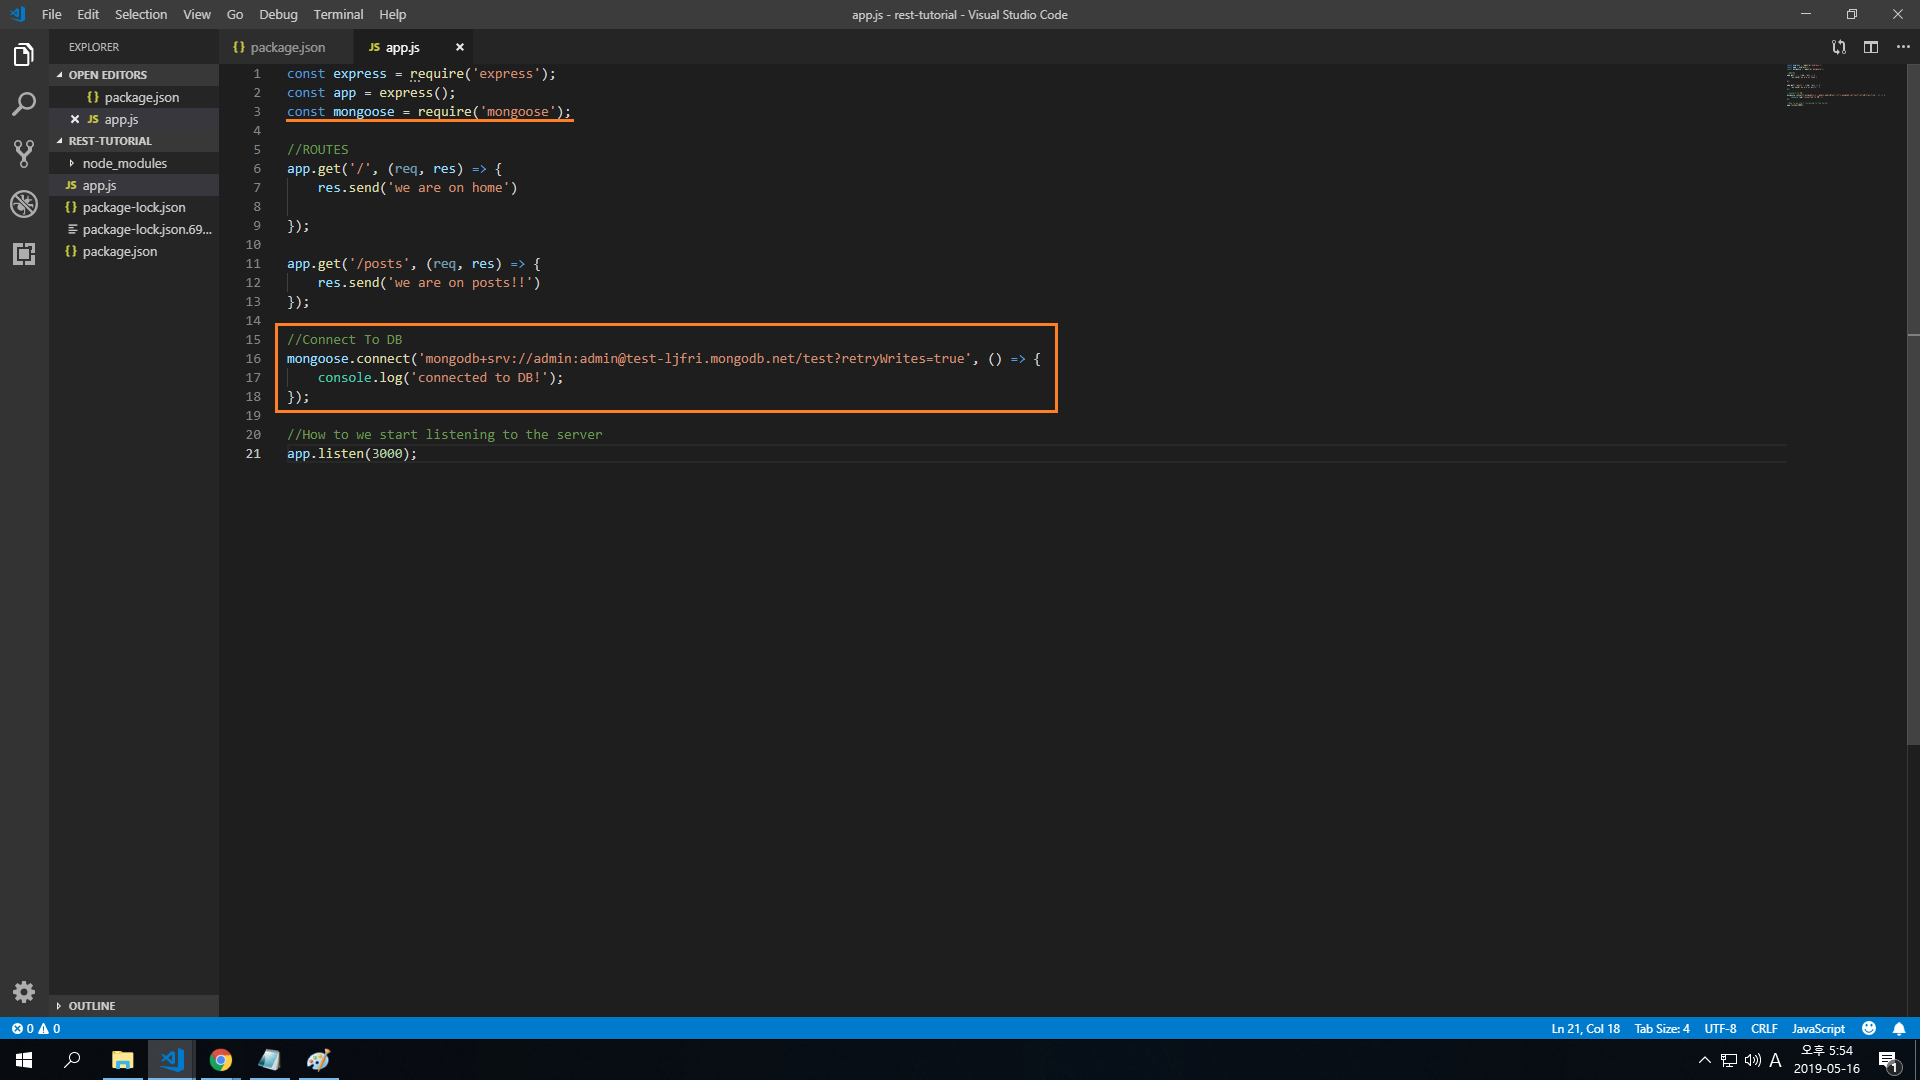
Task: Toggle the IME input mode indicator
Action: click(1776, 1060)
